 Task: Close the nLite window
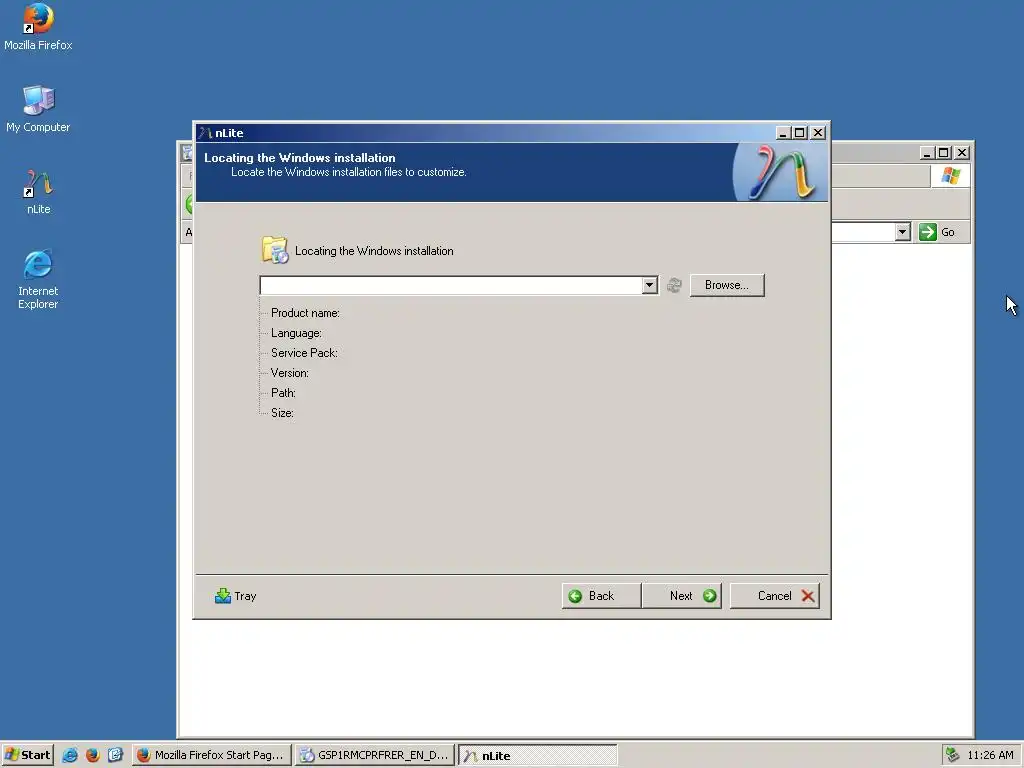818,133
